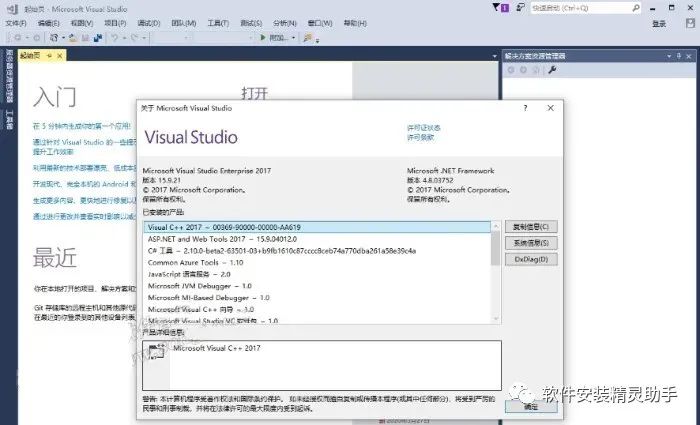Open the 工具(T) menu
Viewport: 700px width, 425px height.
[x=218, y=23]
